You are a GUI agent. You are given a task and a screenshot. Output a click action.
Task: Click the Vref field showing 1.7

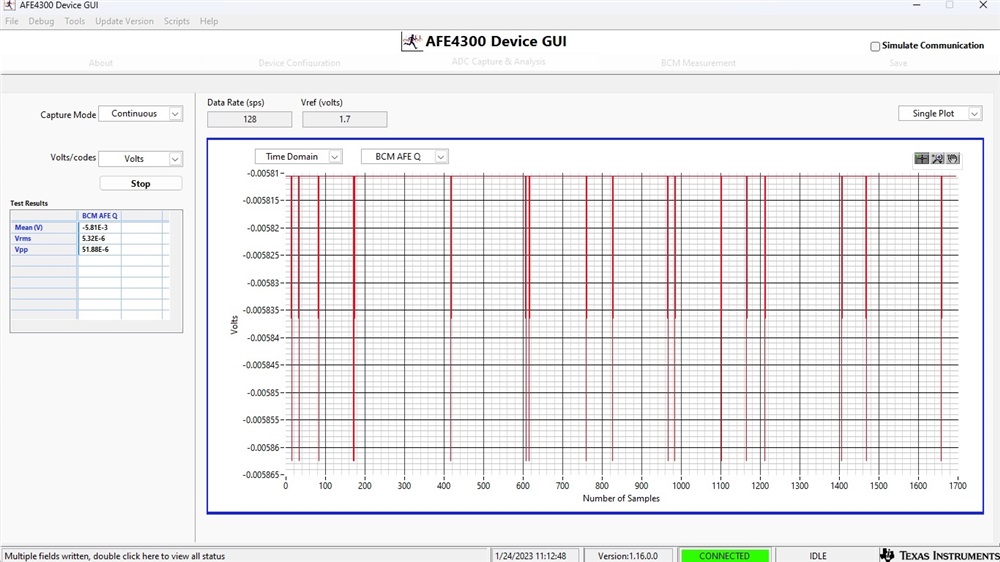click(344, 119)
